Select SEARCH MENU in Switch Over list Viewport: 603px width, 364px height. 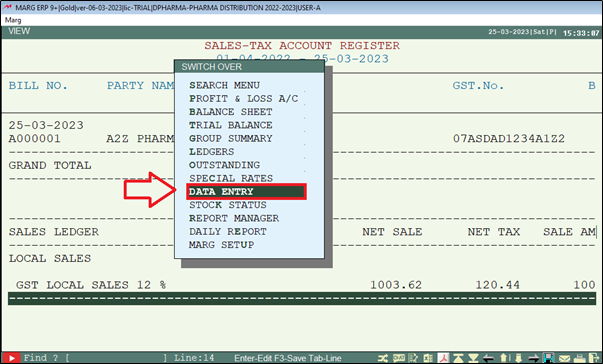click(224, 85)
